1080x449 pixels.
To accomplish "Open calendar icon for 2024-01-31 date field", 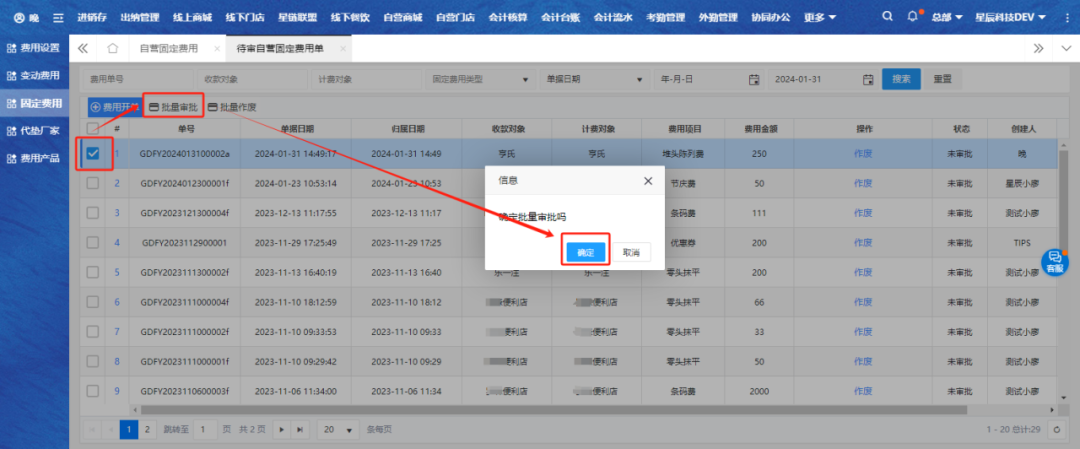I will tap(869, 79).
